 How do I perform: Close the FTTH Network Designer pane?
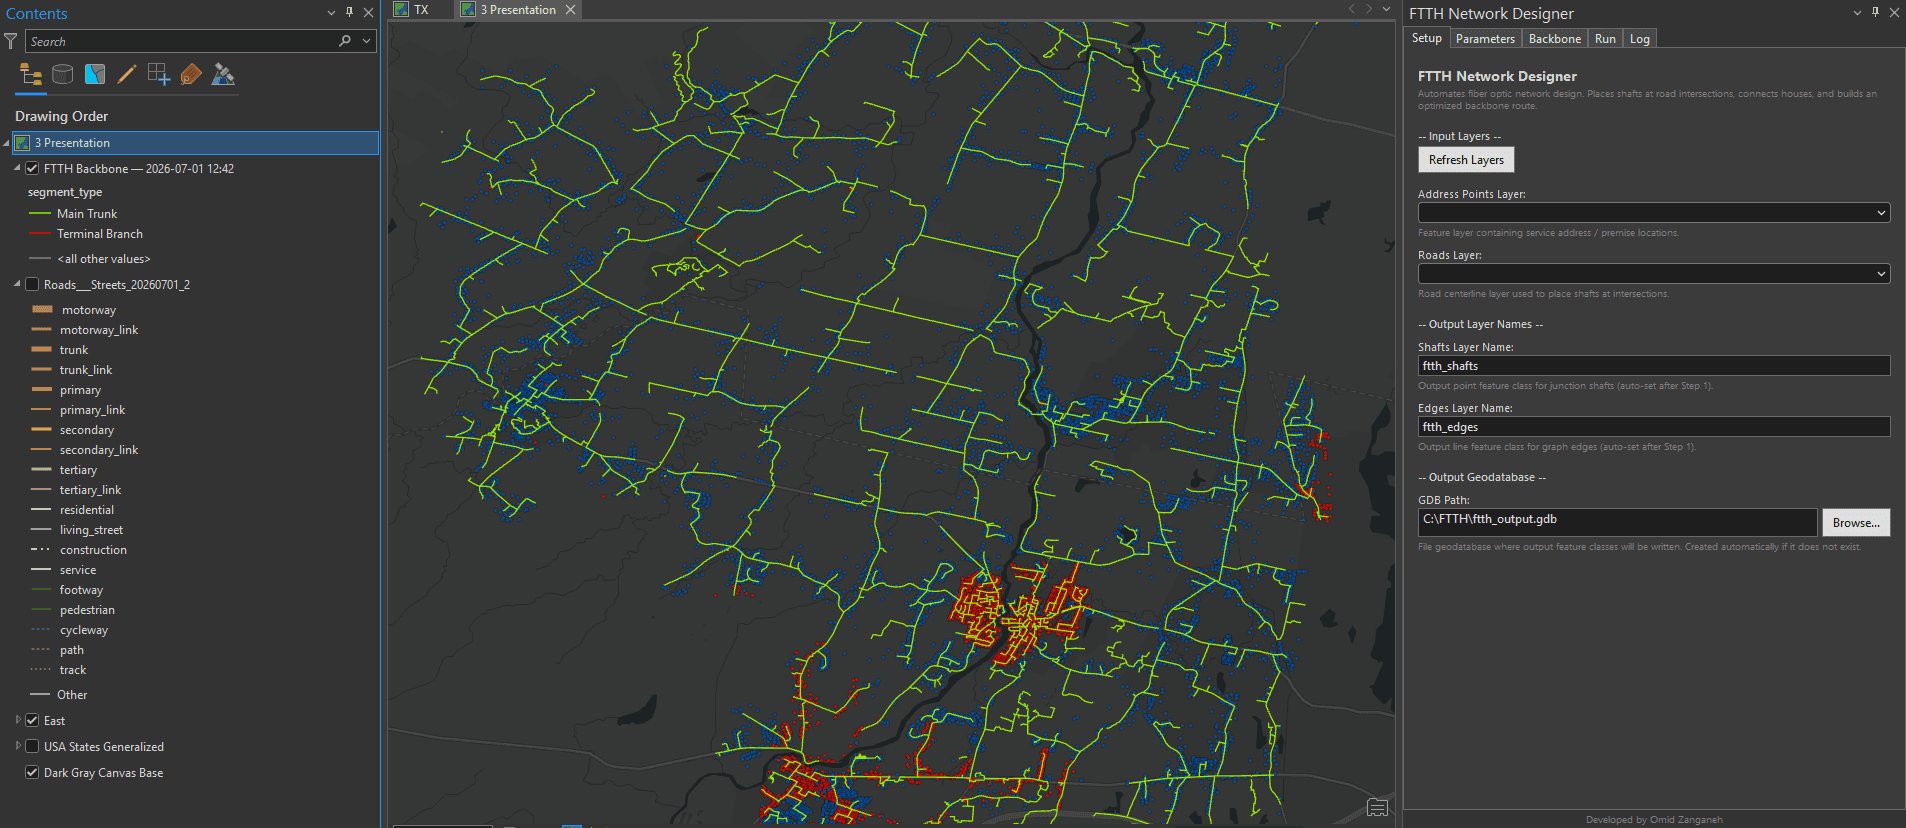pyautogui.click(x=1894, y=12)
